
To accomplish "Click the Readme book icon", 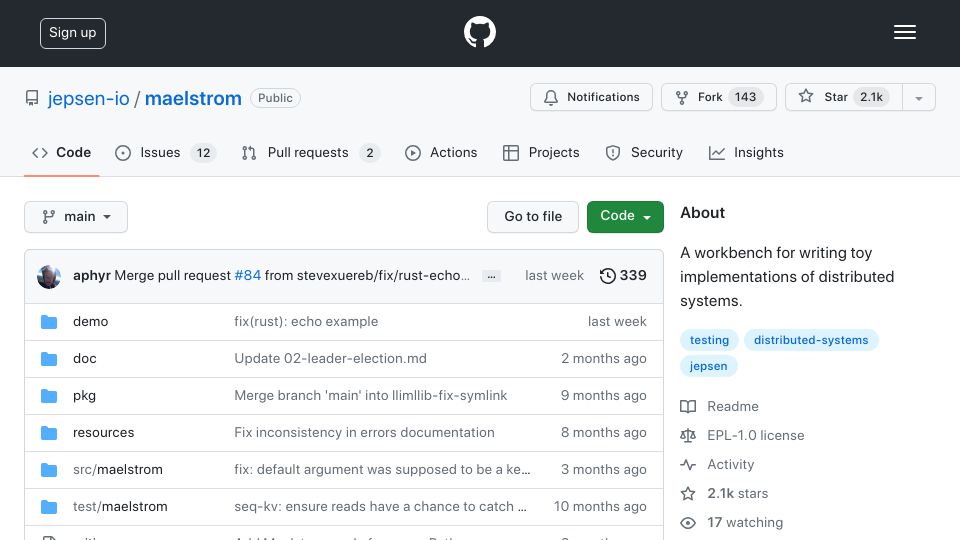I will (x=688, y=407).
